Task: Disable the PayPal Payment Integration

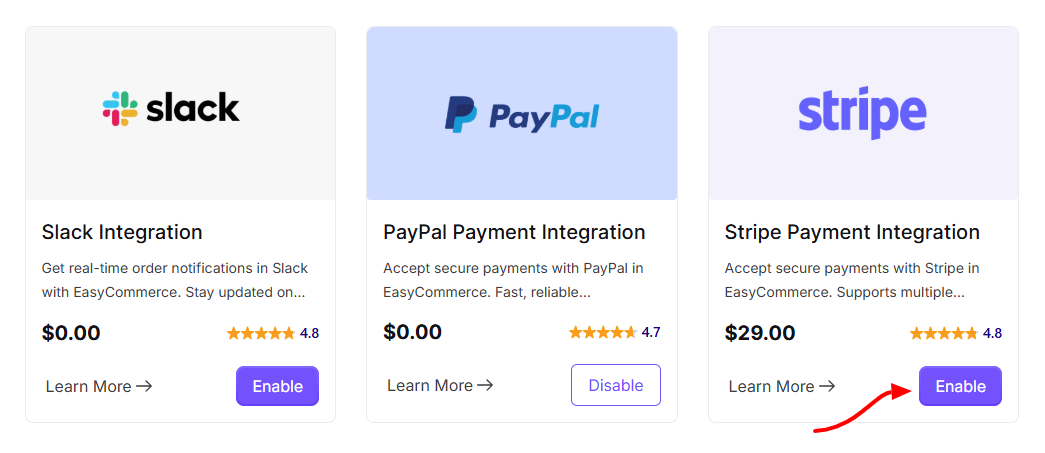Action: coord(616,385)
